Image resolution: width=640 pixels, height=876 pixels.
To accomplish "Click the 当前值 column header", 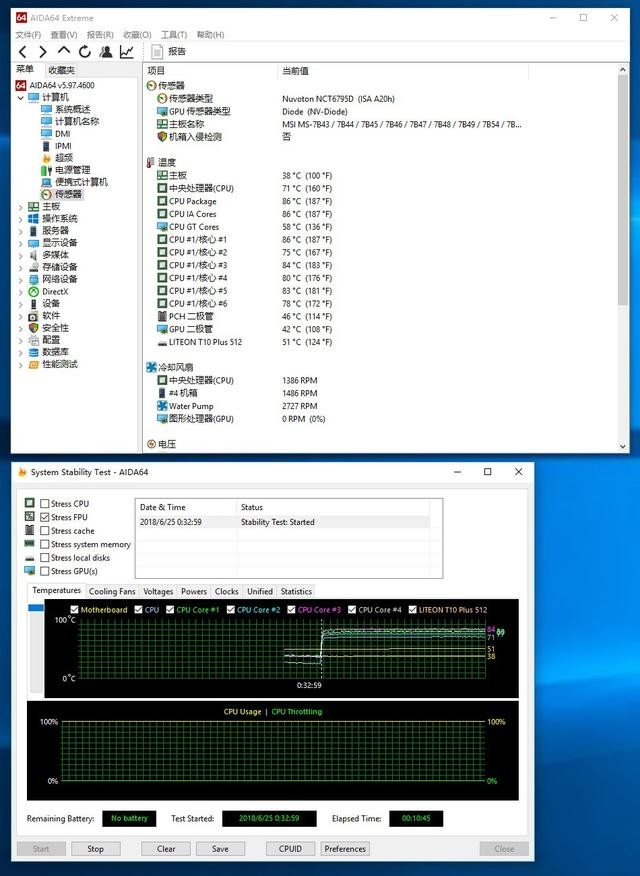I will pyautogui.click(x=403, y=71).
